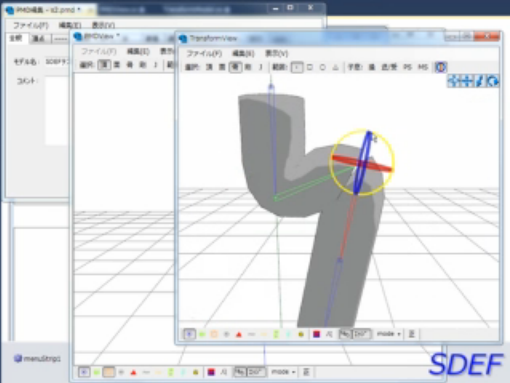This screenshot has width=510, height=383.
Task: Click the MS button in TransformView toolbar
Action: point(422,67)
